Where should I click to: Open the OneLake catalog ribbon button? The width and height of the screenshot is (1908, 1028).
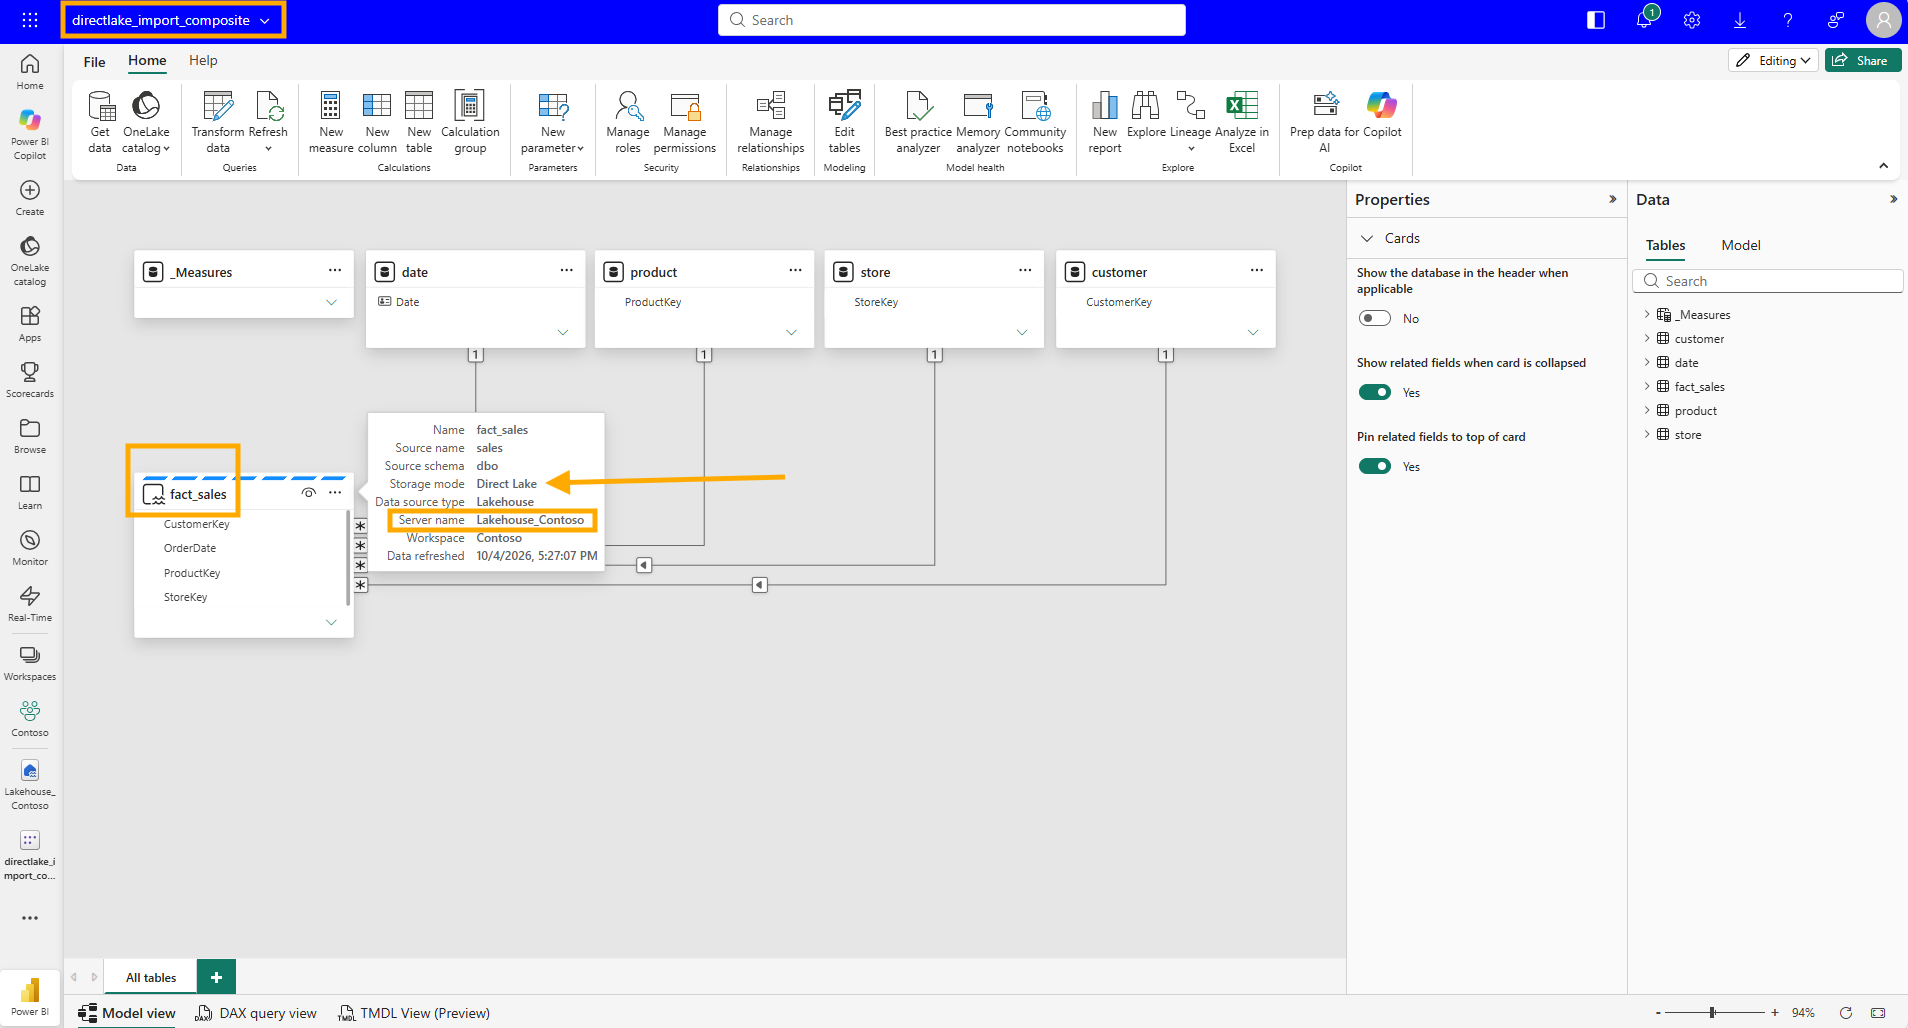coord(146,122)
